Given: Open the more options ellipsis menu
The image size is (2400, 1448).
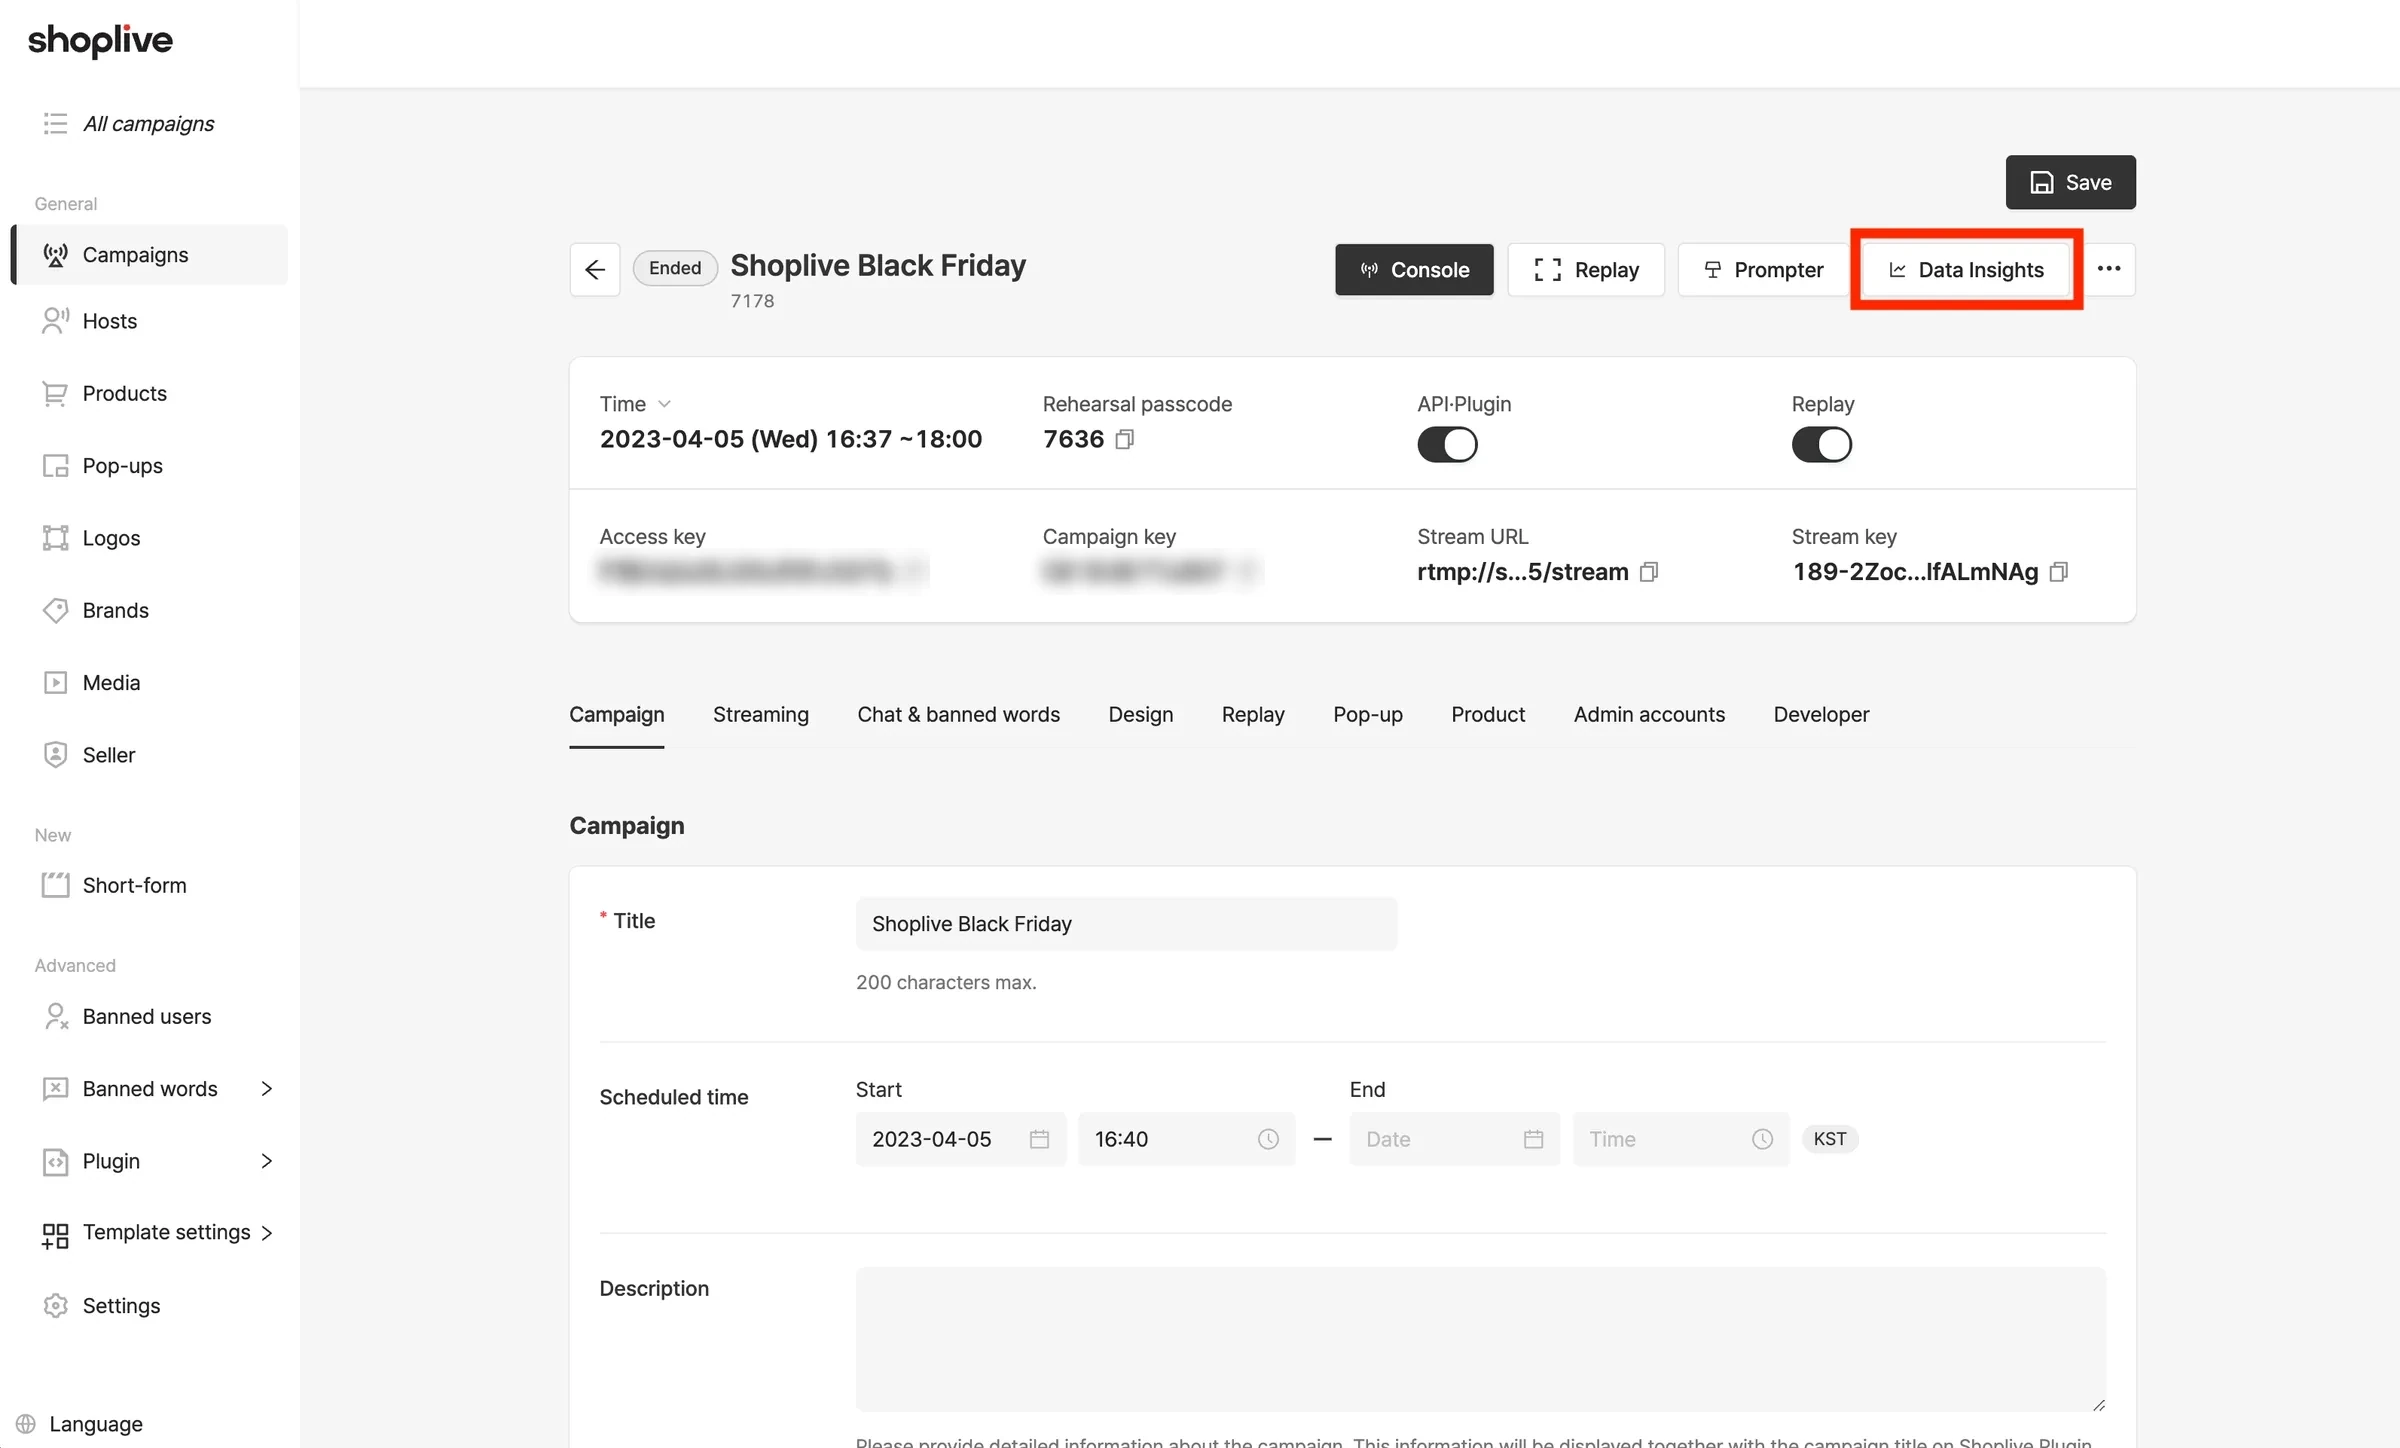Looking at the screenshot, I should (2109, 269).
